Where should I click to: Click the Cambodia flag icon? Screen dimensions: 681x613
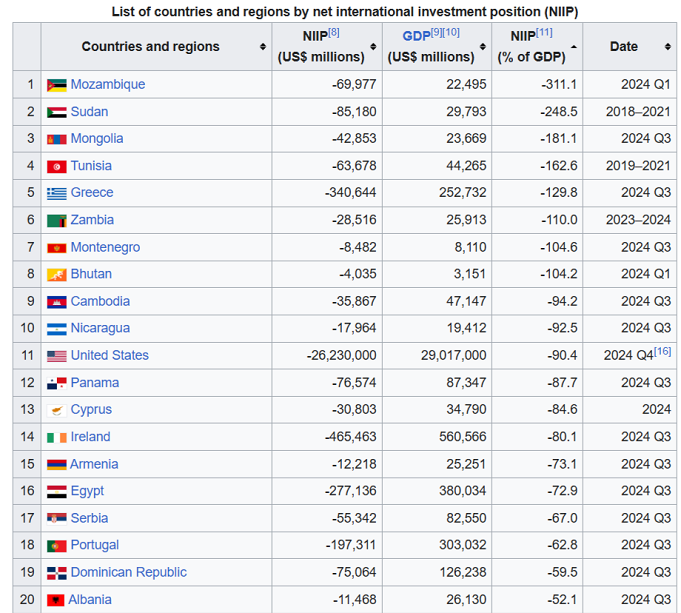coord(56,302)
